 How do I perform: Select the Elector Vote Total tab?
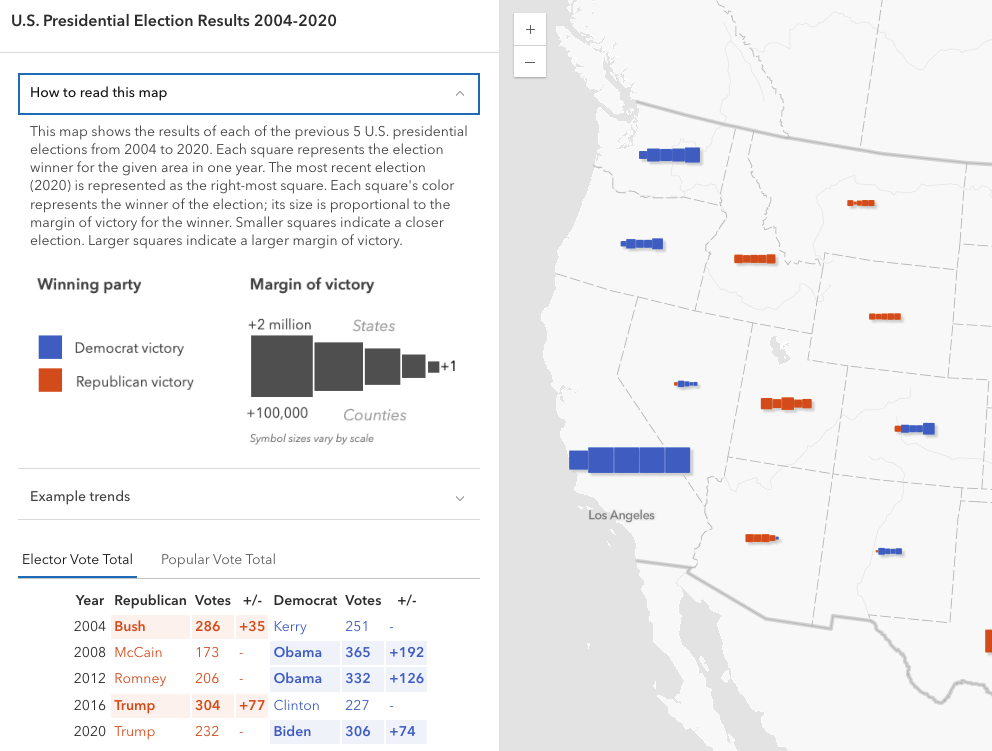coord(77,559)
